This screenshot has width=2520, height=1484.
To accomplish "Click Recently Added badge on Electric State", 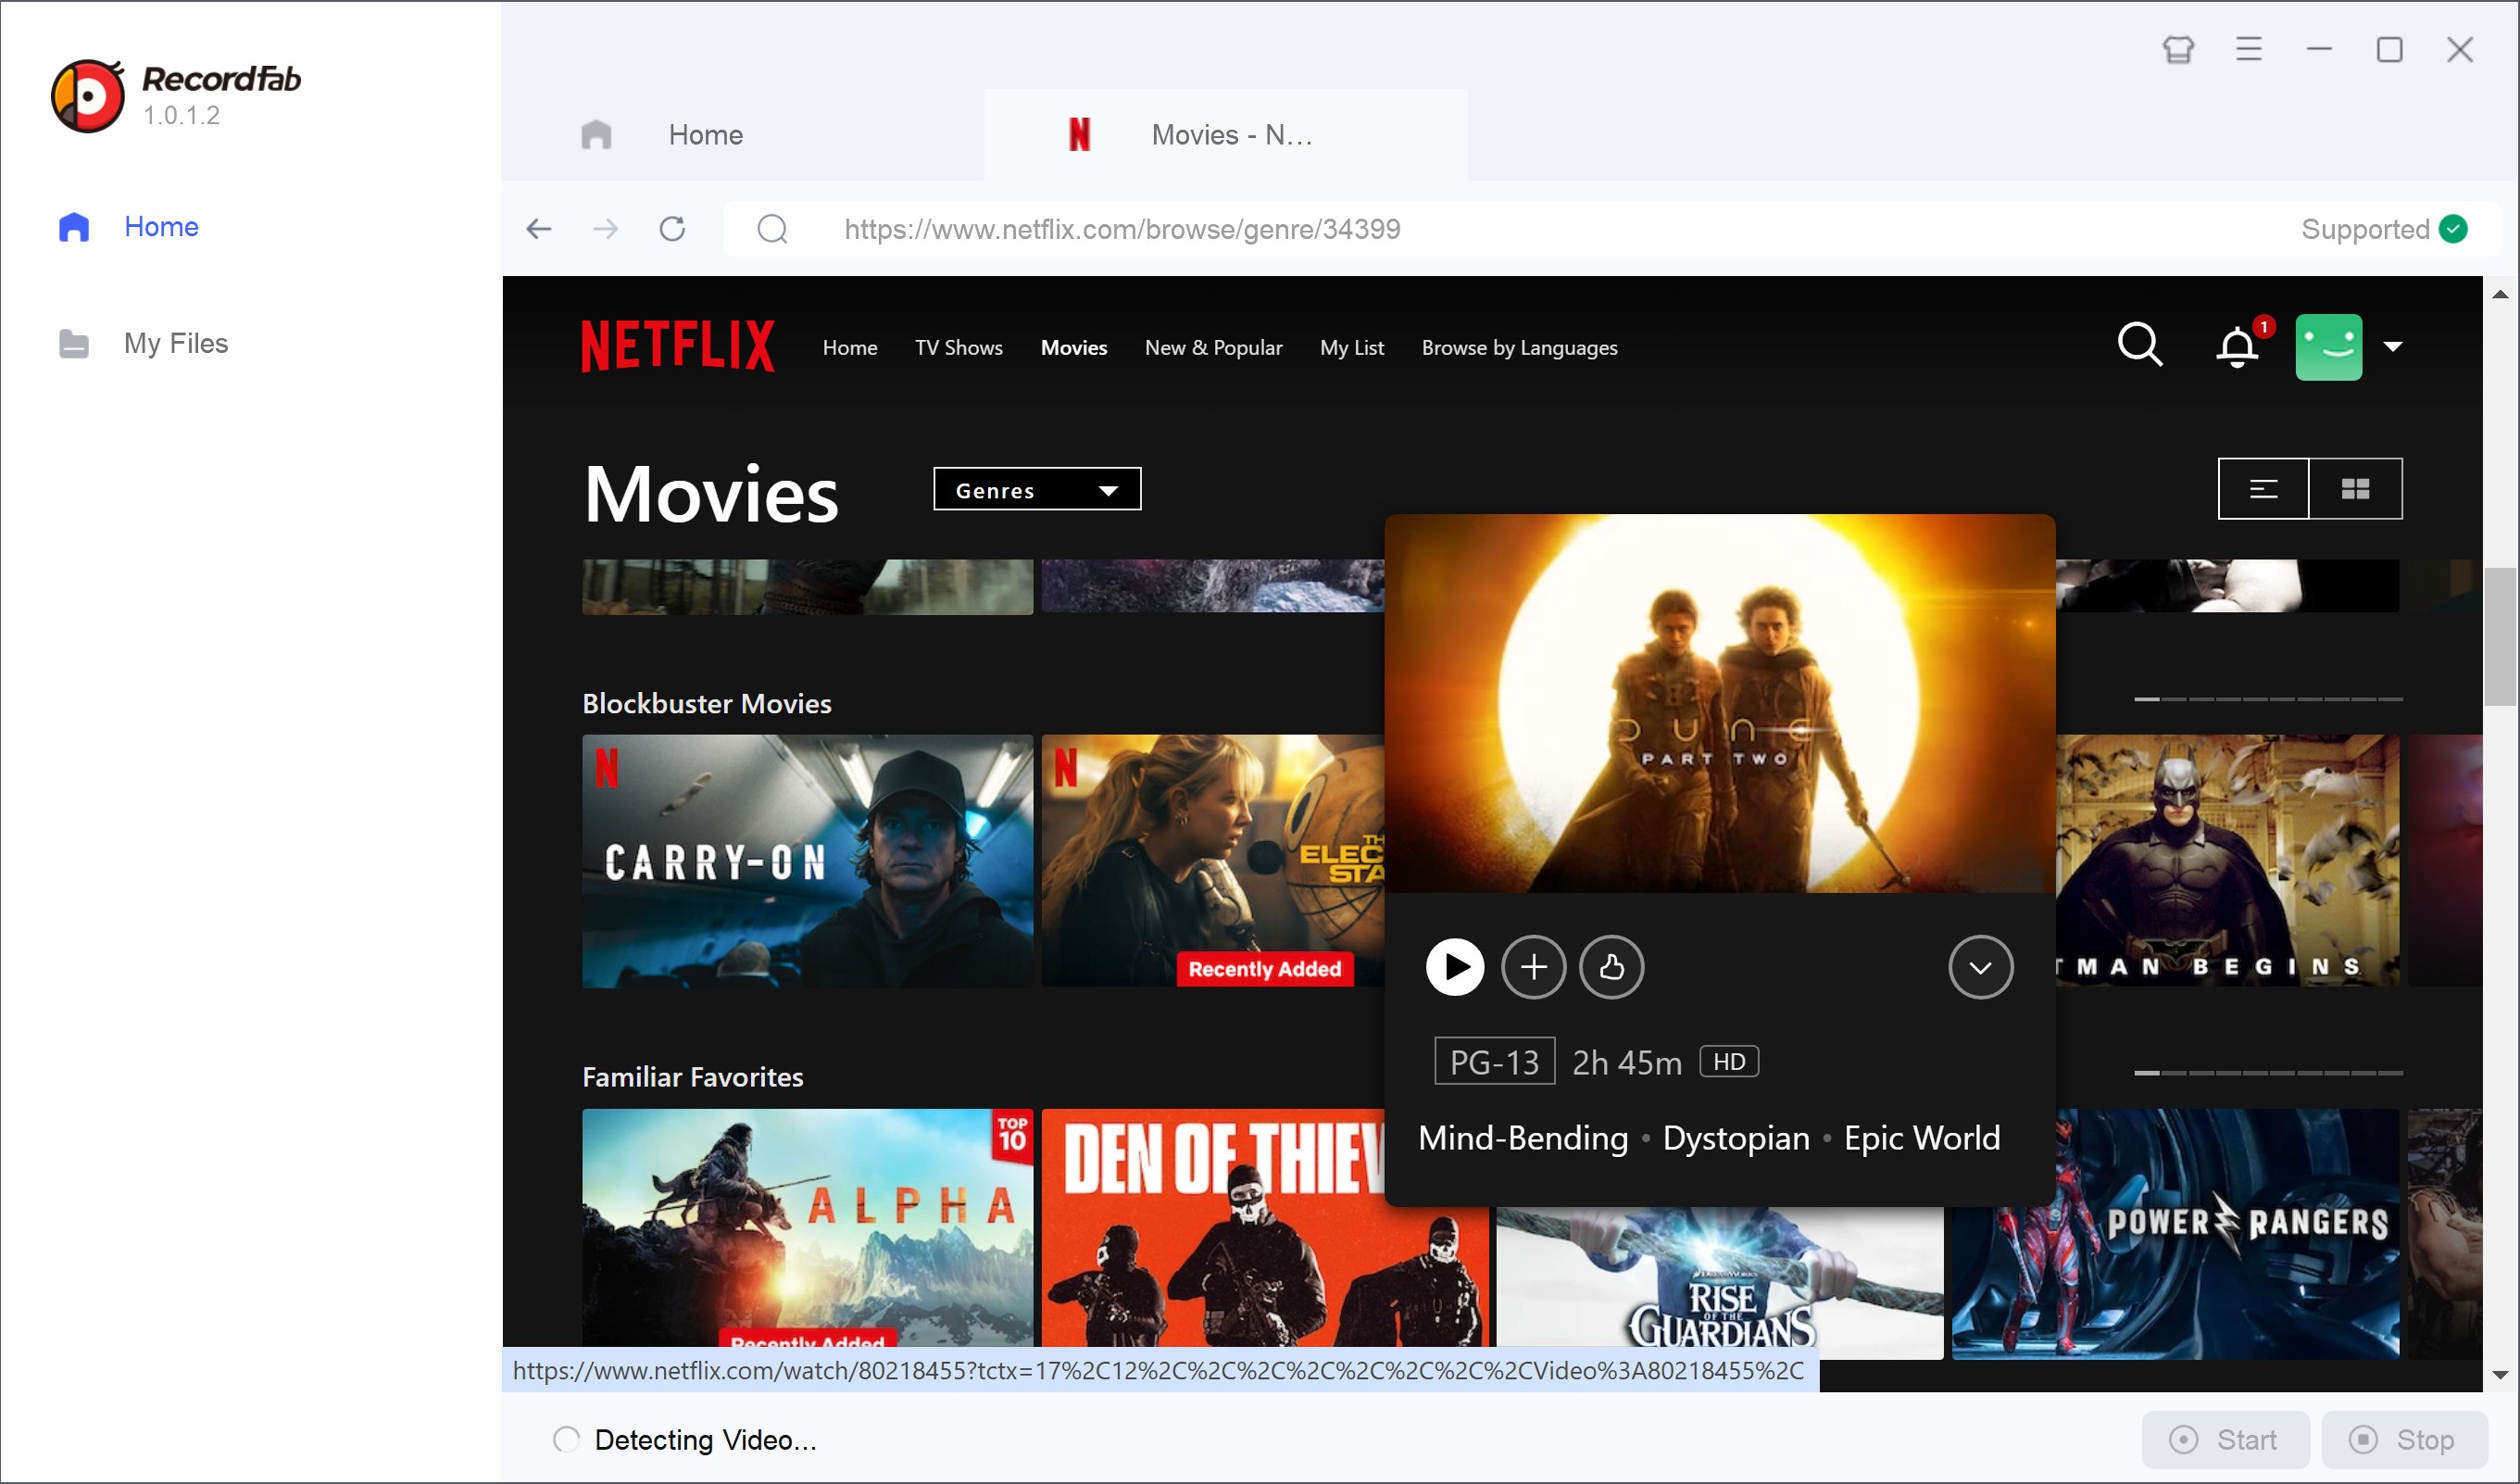I will tap(1264, 969).
